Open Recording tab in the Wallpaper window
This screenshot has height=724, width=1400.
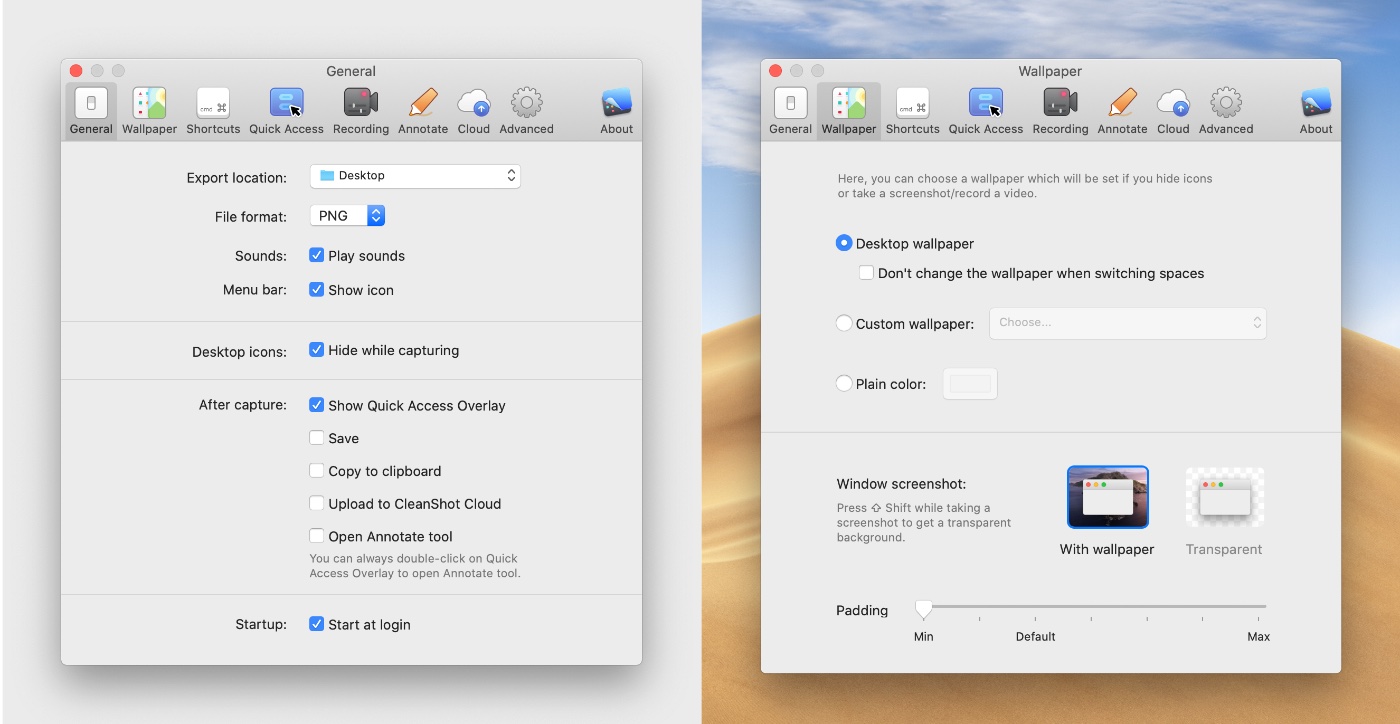pos(1060,111)
